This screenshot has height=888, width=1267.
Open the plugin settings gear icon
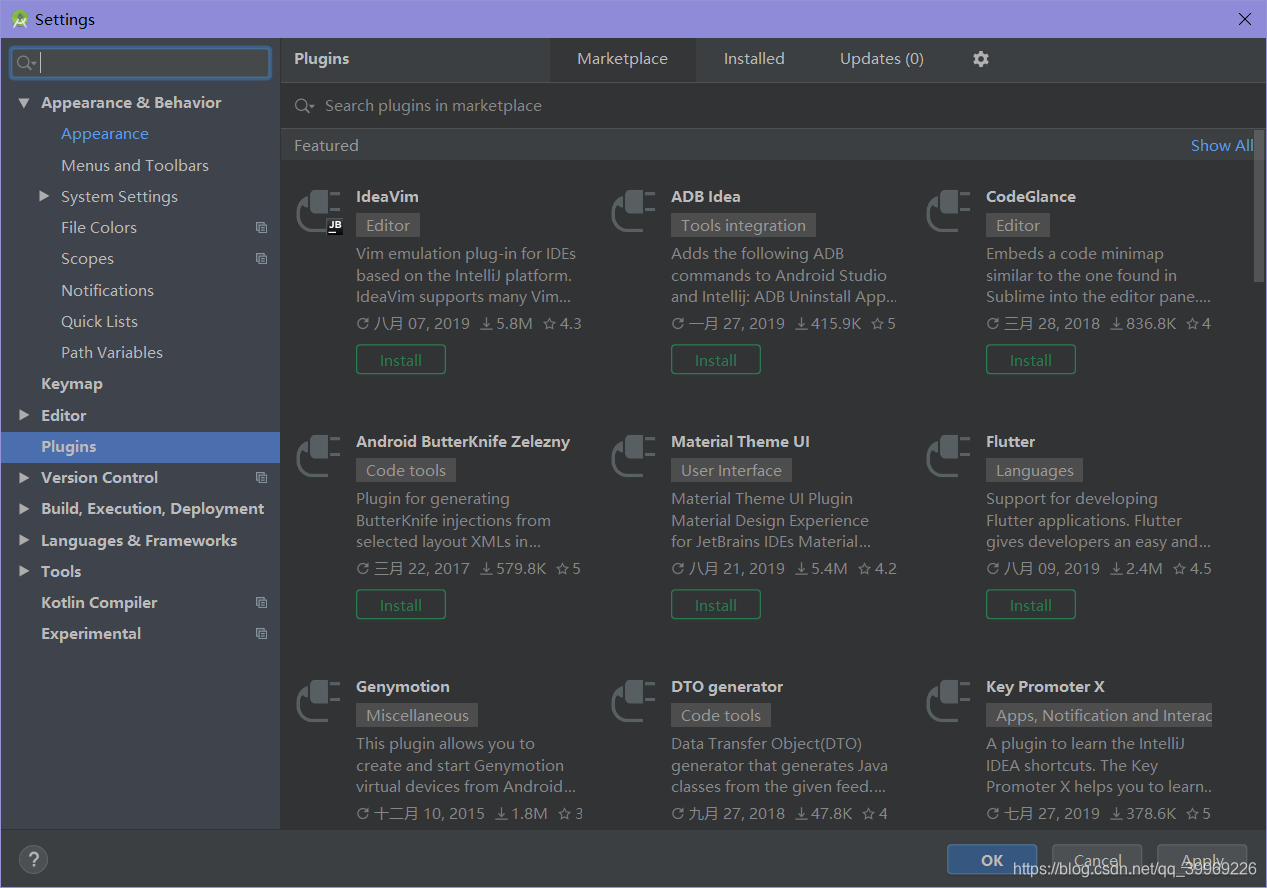click(980, 59)
